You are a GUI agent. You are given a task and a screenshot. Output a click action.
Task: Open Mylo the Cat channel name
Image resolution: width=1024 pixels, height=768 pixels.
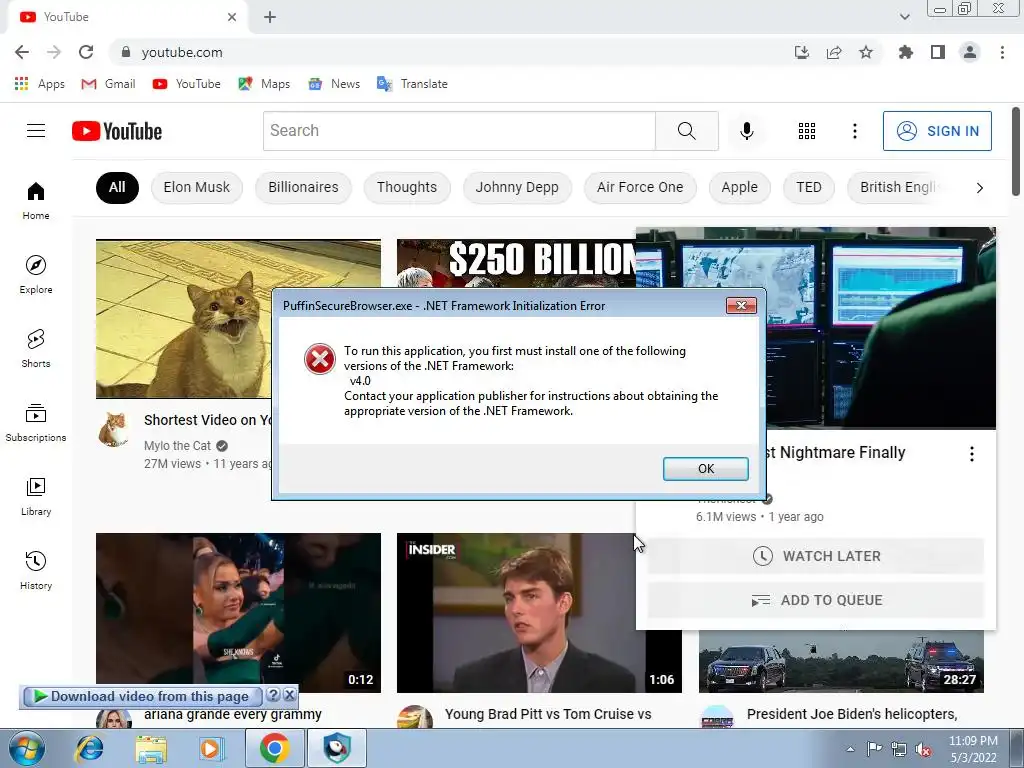tap(178, 445)
